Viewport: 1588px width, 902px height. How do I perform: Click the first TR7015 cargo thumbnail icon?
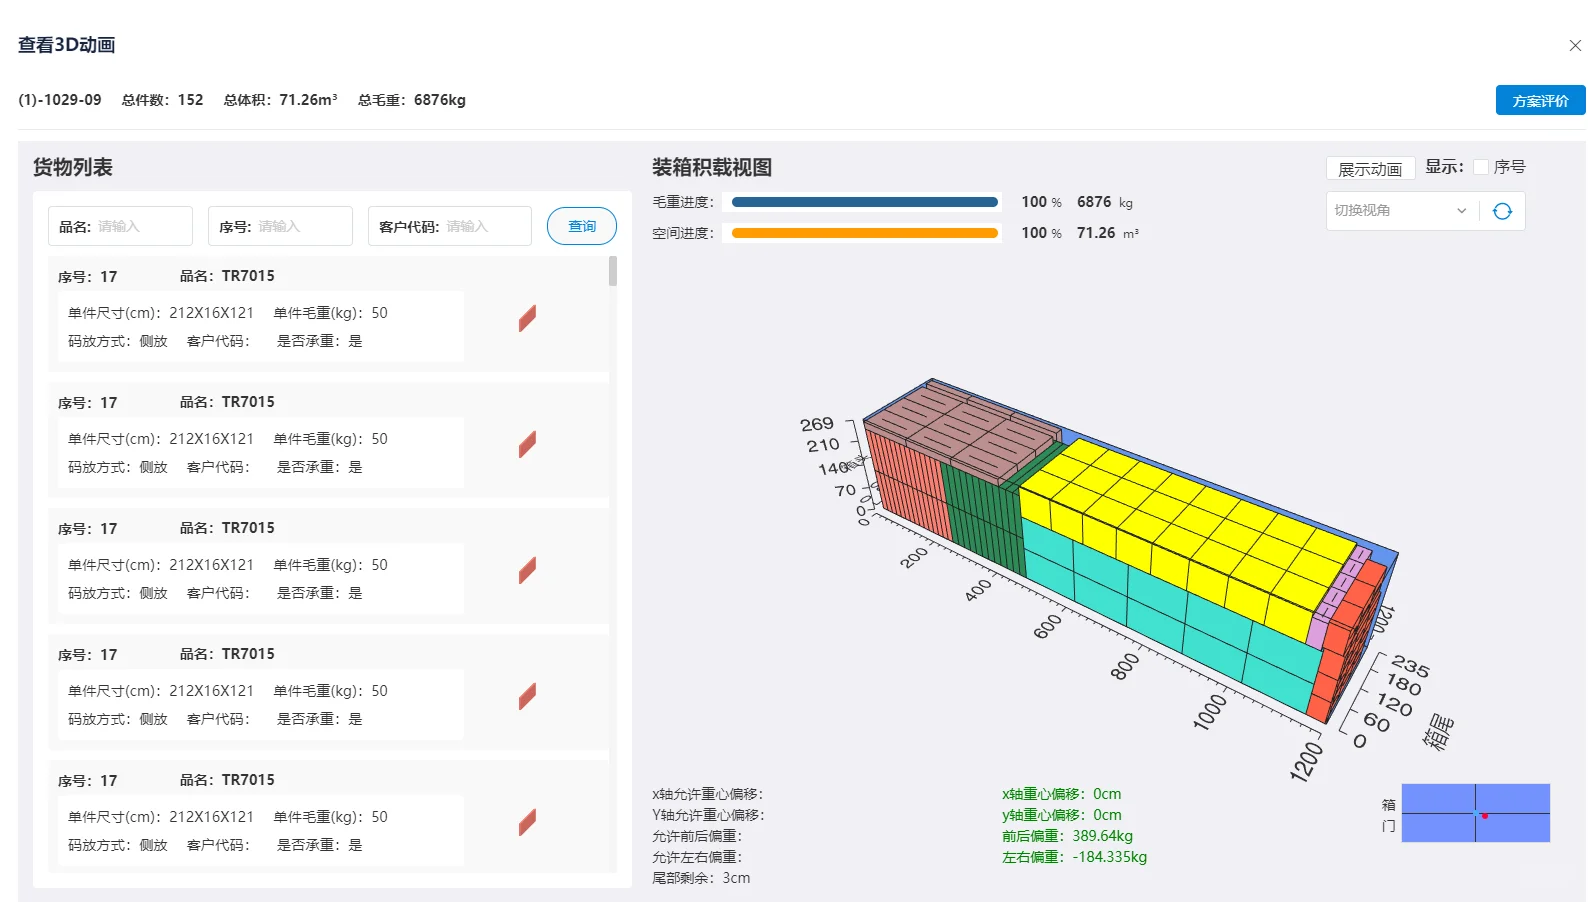527,318
